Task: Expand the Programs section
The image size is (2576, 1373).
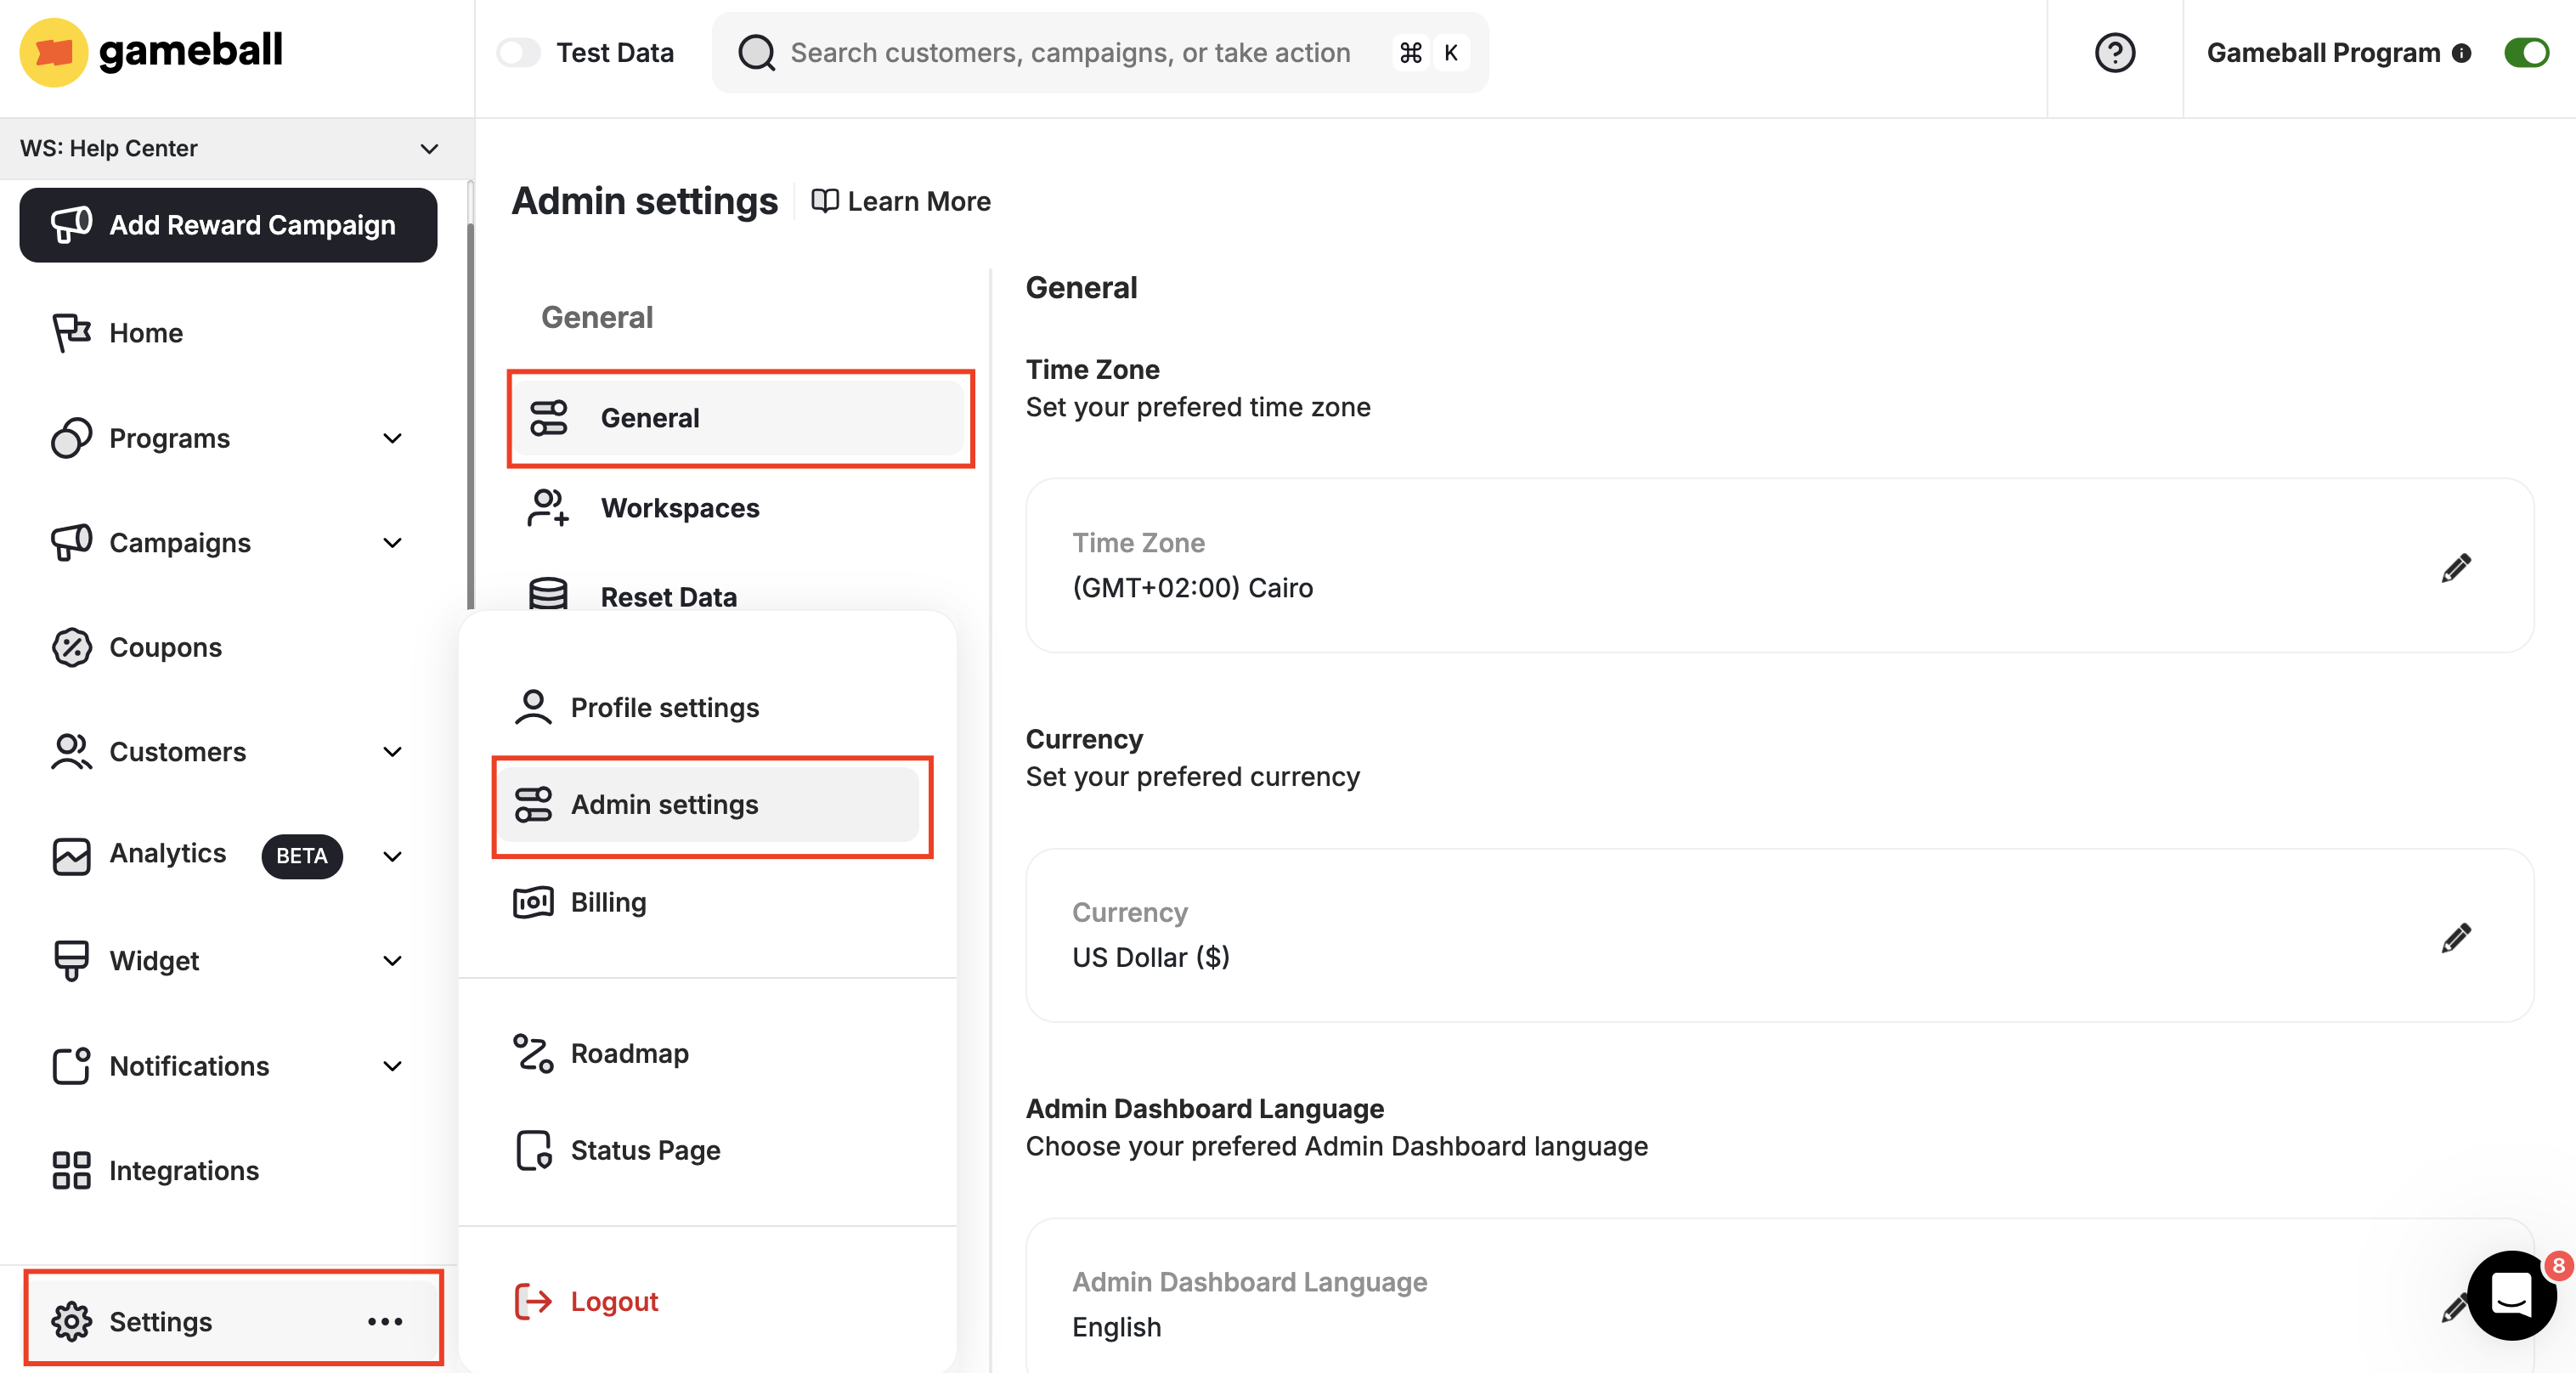Action: point(393,438)
